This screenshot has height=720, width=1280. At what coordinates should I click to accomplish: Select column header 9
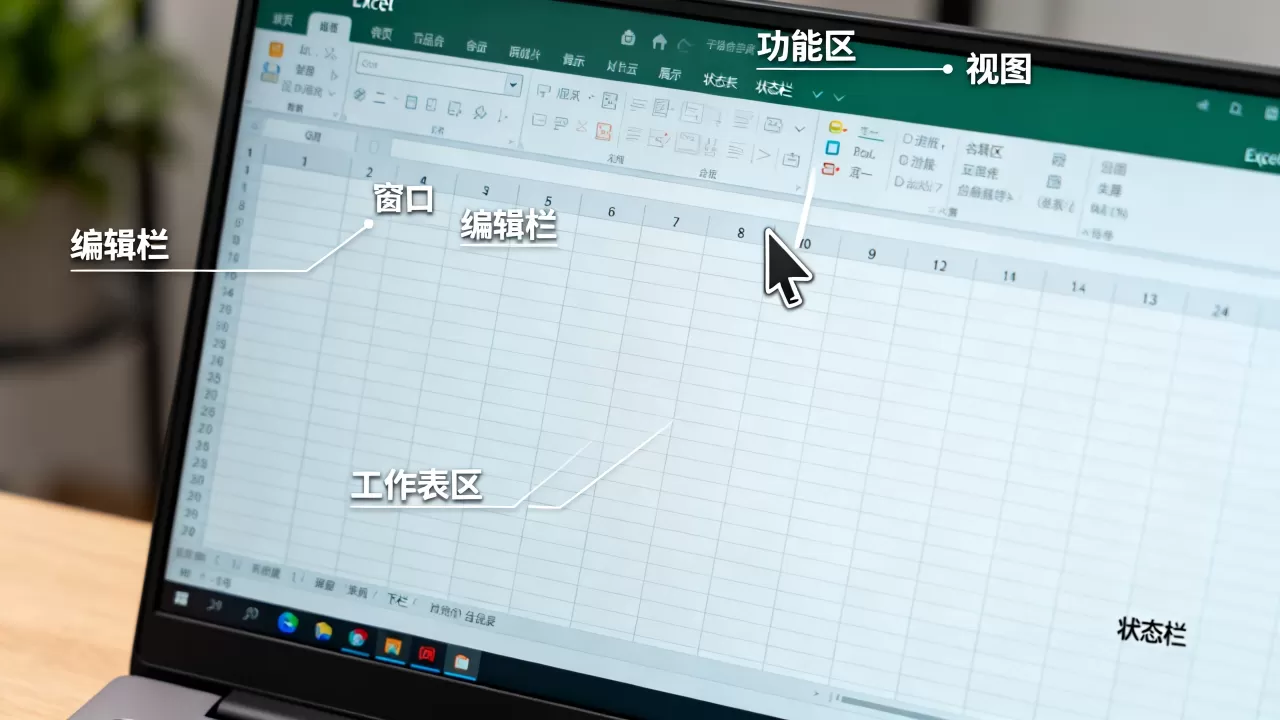(871, 254)
